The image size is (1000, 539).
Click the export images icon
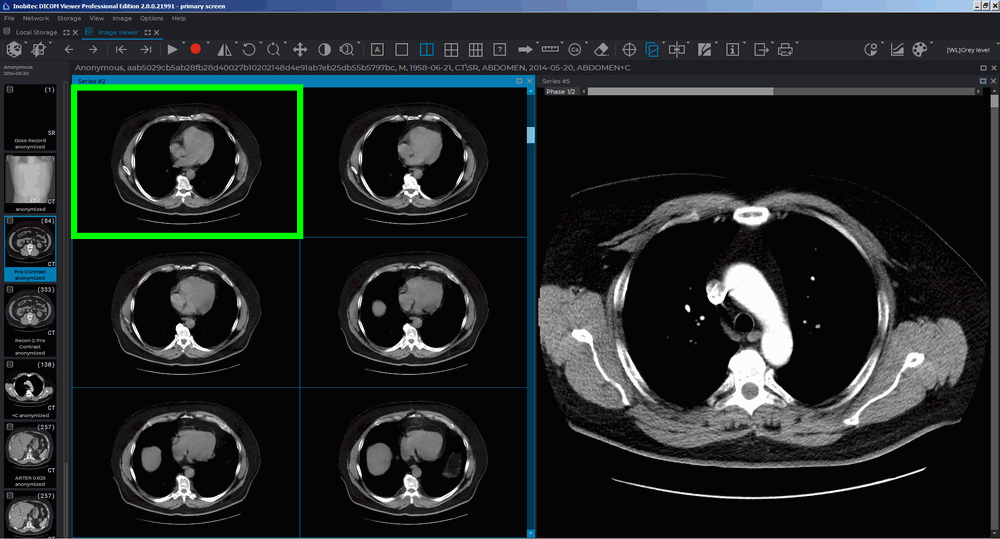(x=760, y=49)
